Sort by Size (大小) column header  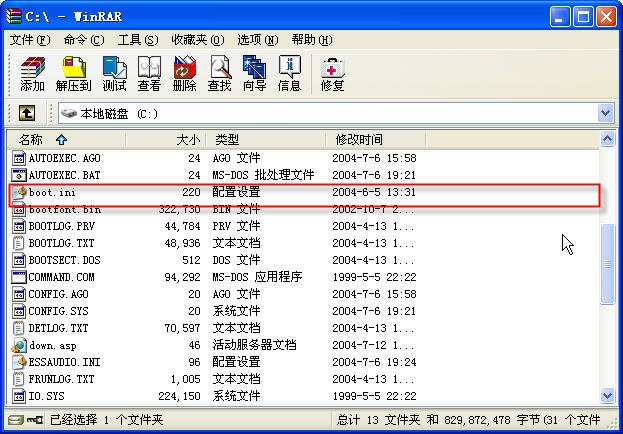[166, 140]
